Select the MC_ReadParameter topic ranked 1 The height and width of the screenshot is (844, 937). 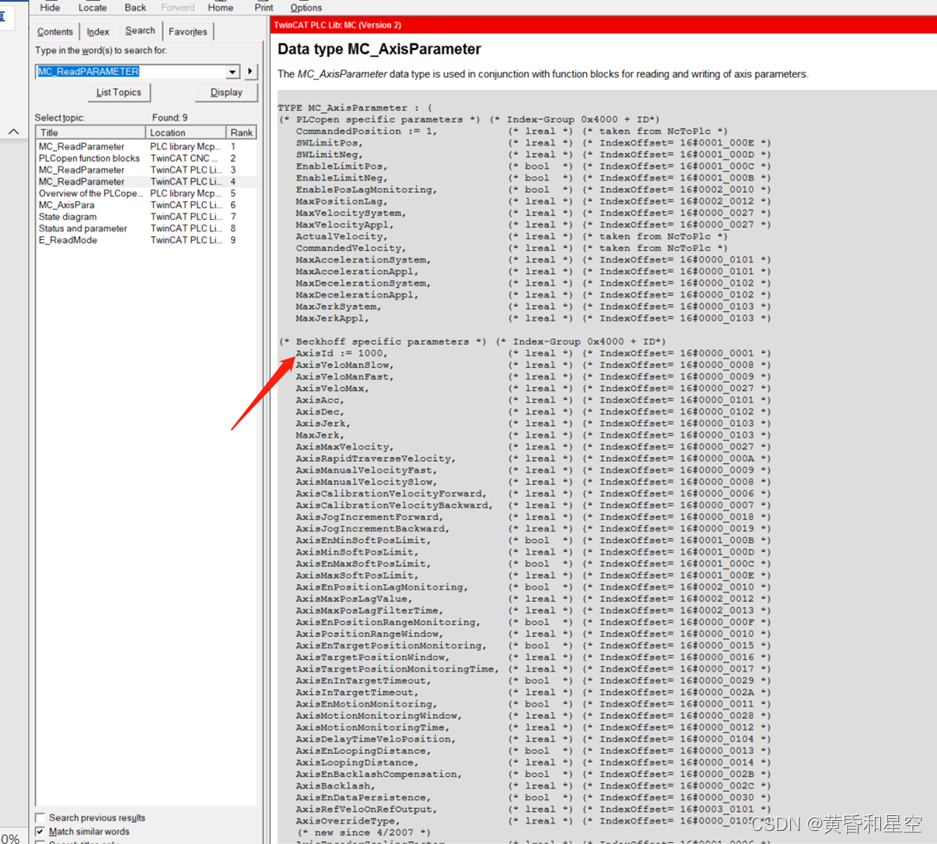coord(146,146)
